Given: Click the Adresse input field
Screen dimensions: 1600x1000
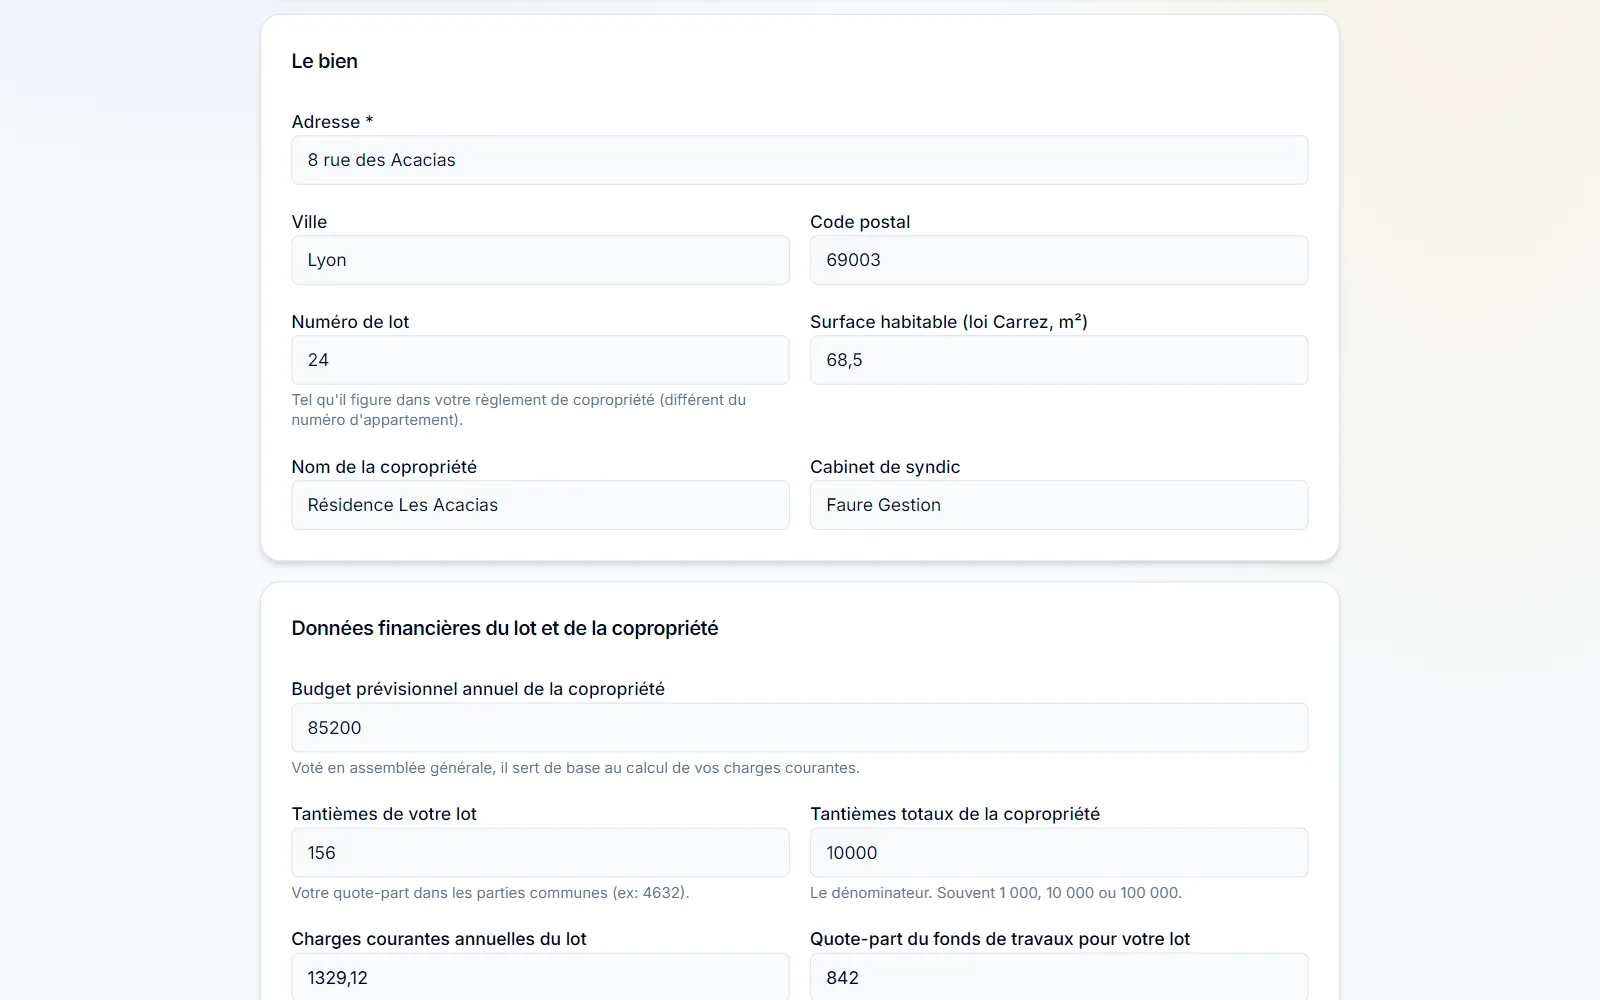Looking at the screenshot, I should point(799,160).
